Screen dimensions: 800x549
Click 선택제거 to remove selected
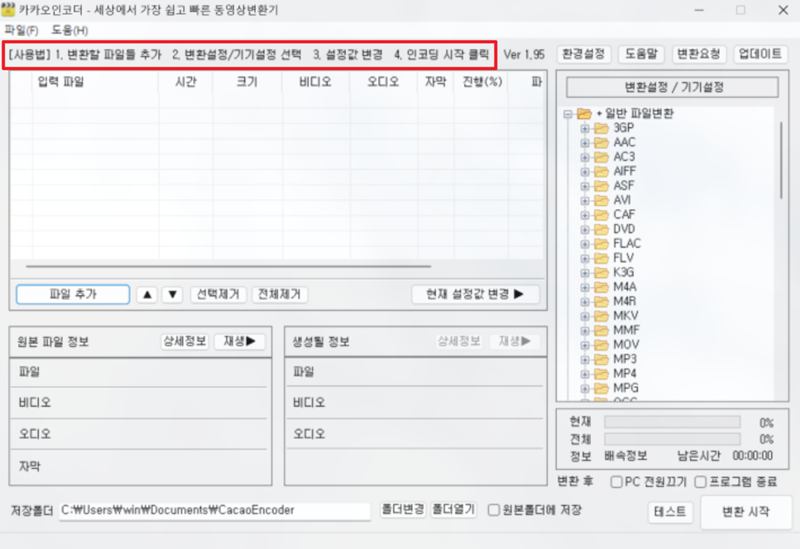[x=218, y=294]
